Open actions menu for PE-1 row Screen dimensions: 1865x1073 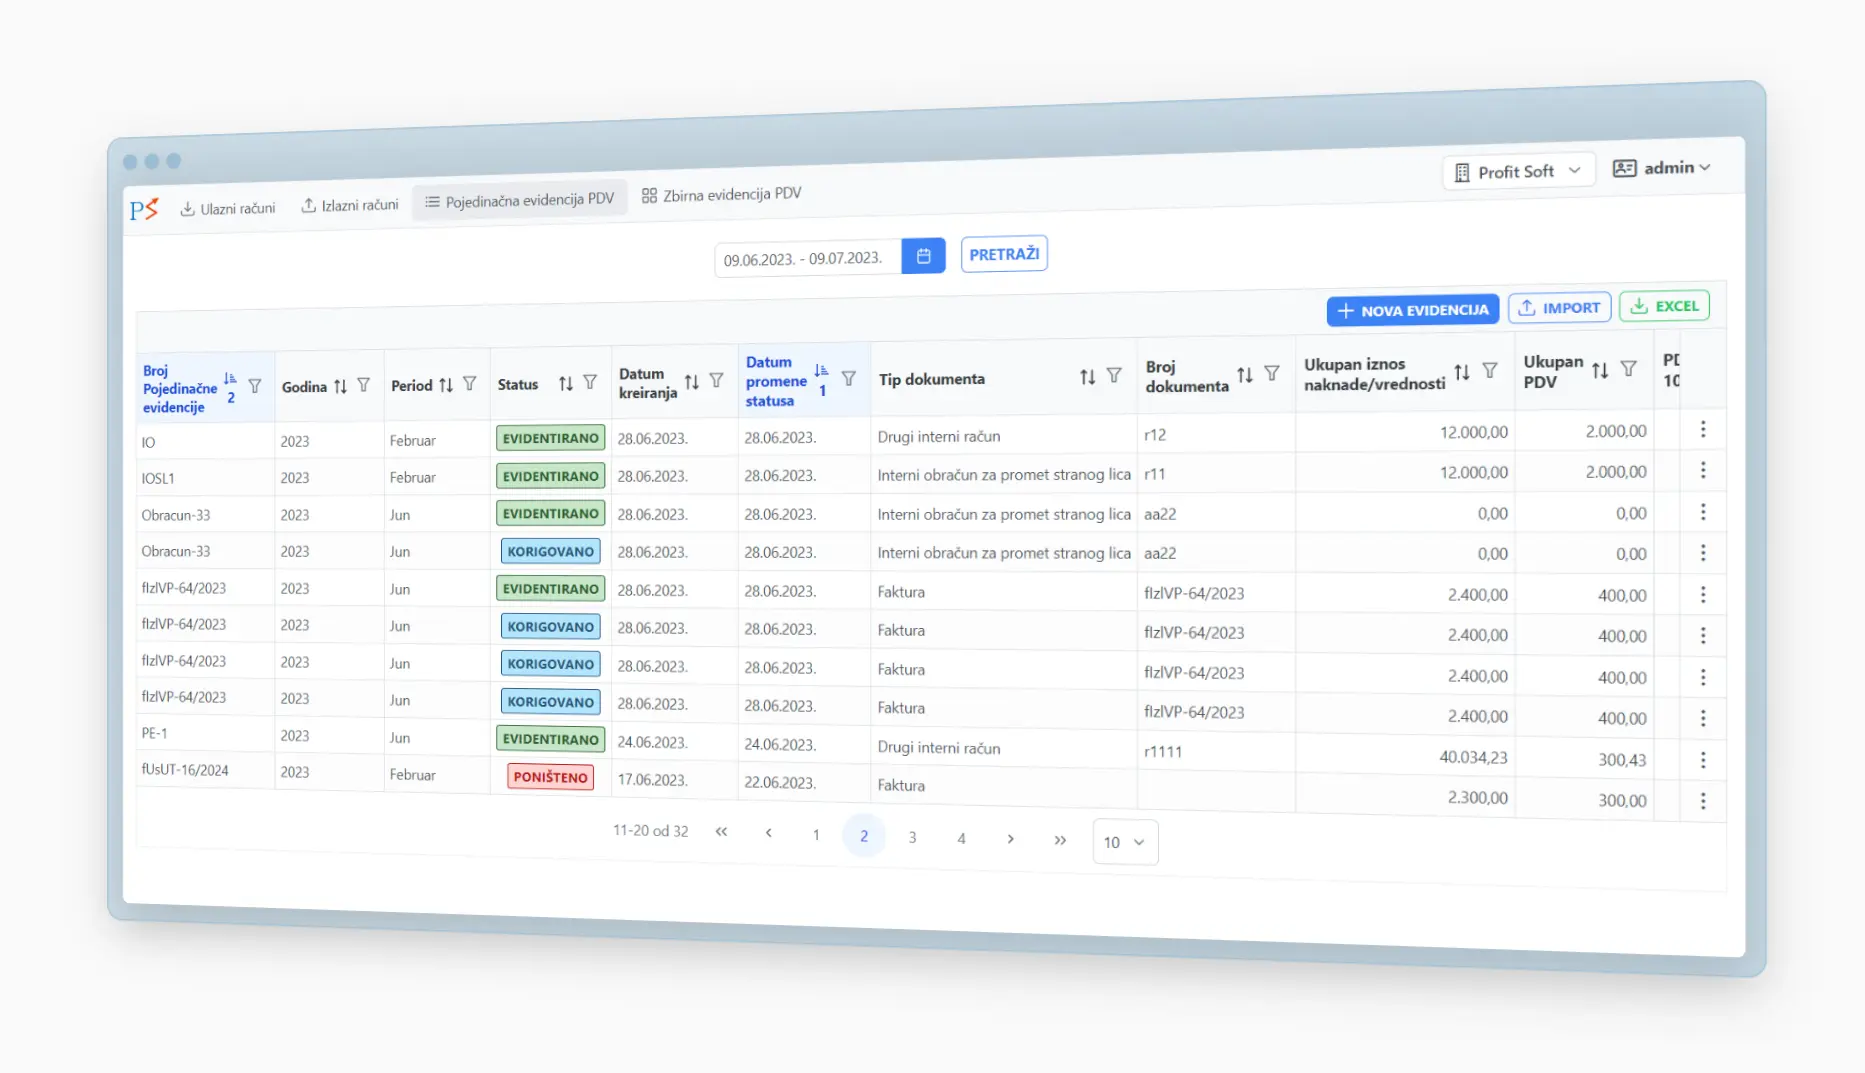pos(1703,760)
